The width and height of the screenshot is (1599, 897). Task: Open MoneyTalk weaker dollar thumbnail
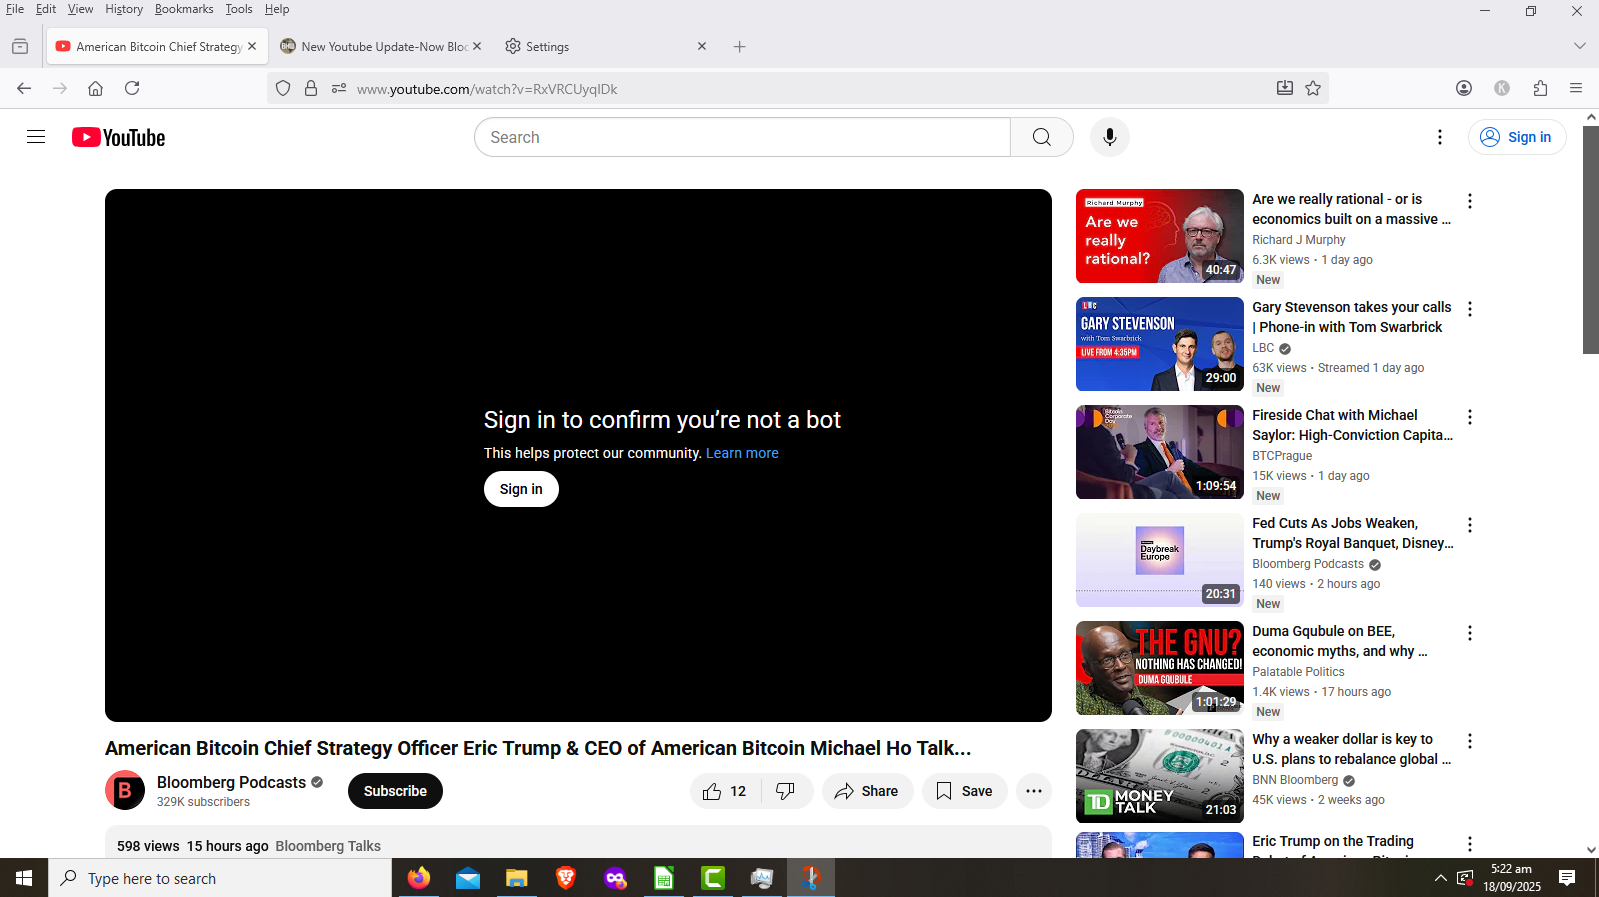coord(1159,776)
